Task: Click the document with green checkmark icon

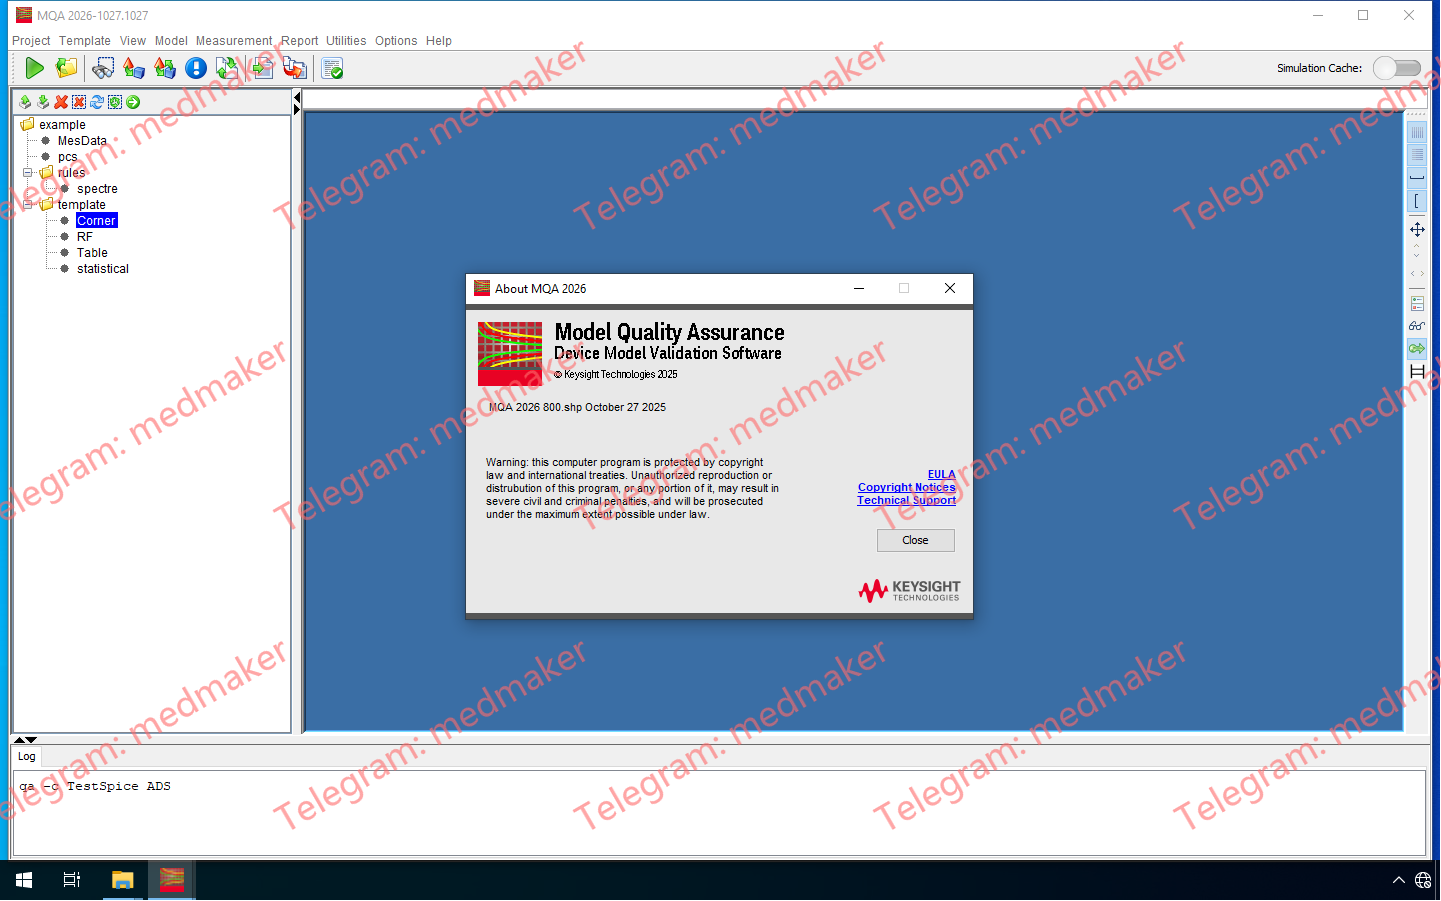Action: point(333,68)
